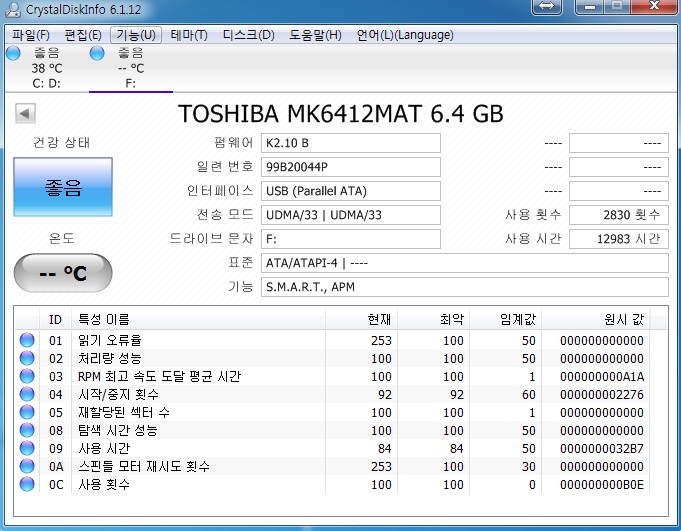Click the status orb for ID 03

[x=27, y=376]
